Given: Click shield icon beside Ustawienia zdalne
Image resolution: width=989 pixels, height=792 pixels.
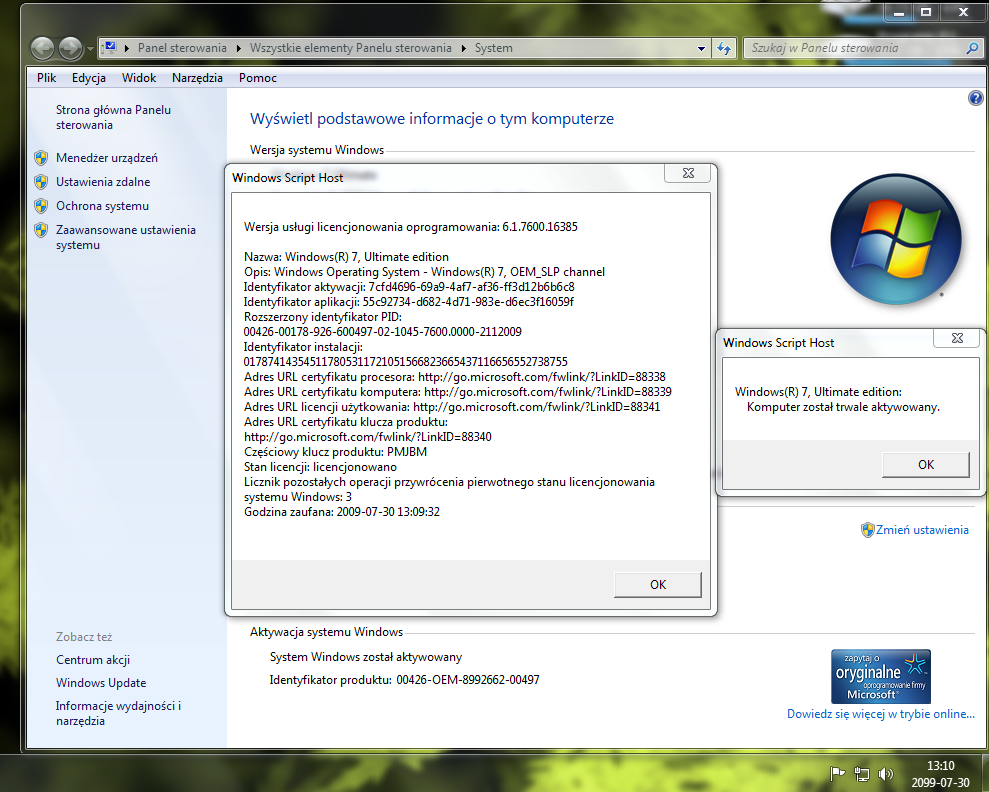Looking at the screenshot, I should [41, 182].
